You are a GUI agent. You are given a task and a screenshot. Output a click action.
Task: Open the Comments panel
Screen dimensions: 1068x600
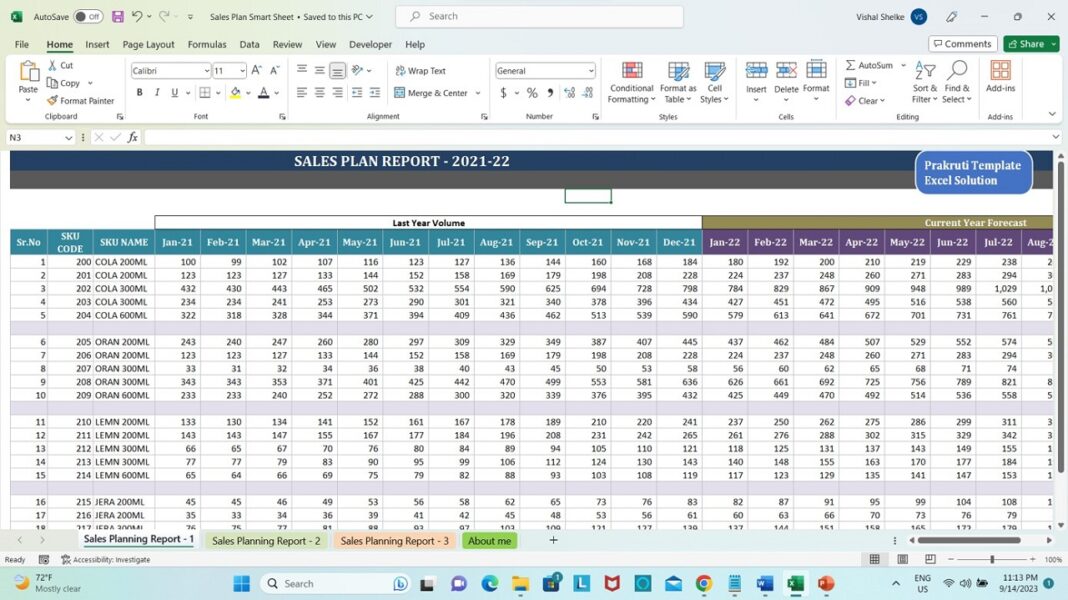(x=961, y=43)
